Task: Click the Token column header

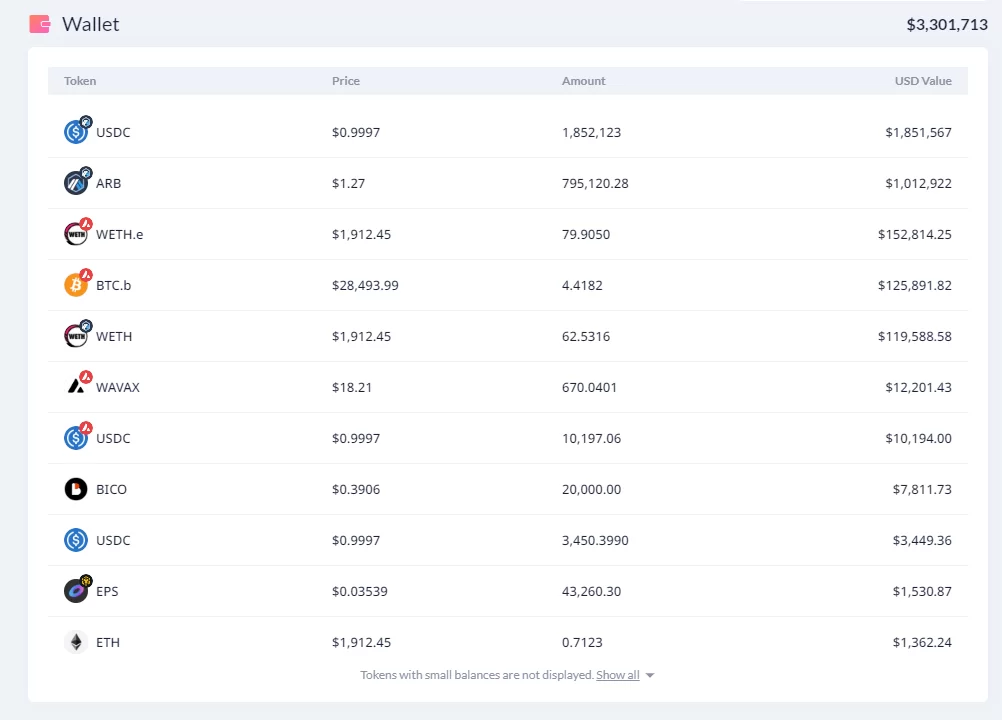Action: (80, 81)
